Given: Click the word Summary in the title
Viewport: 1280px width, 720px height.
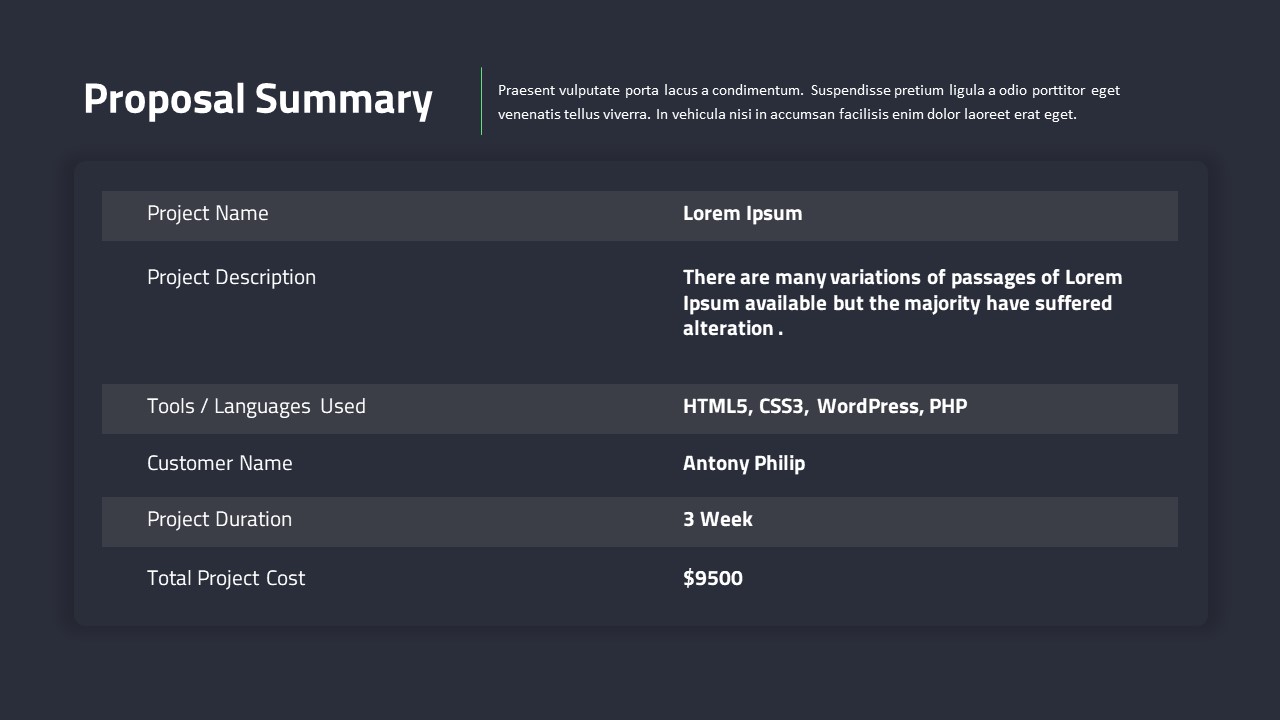Looking at the screenshot, I should click(343, 100).
